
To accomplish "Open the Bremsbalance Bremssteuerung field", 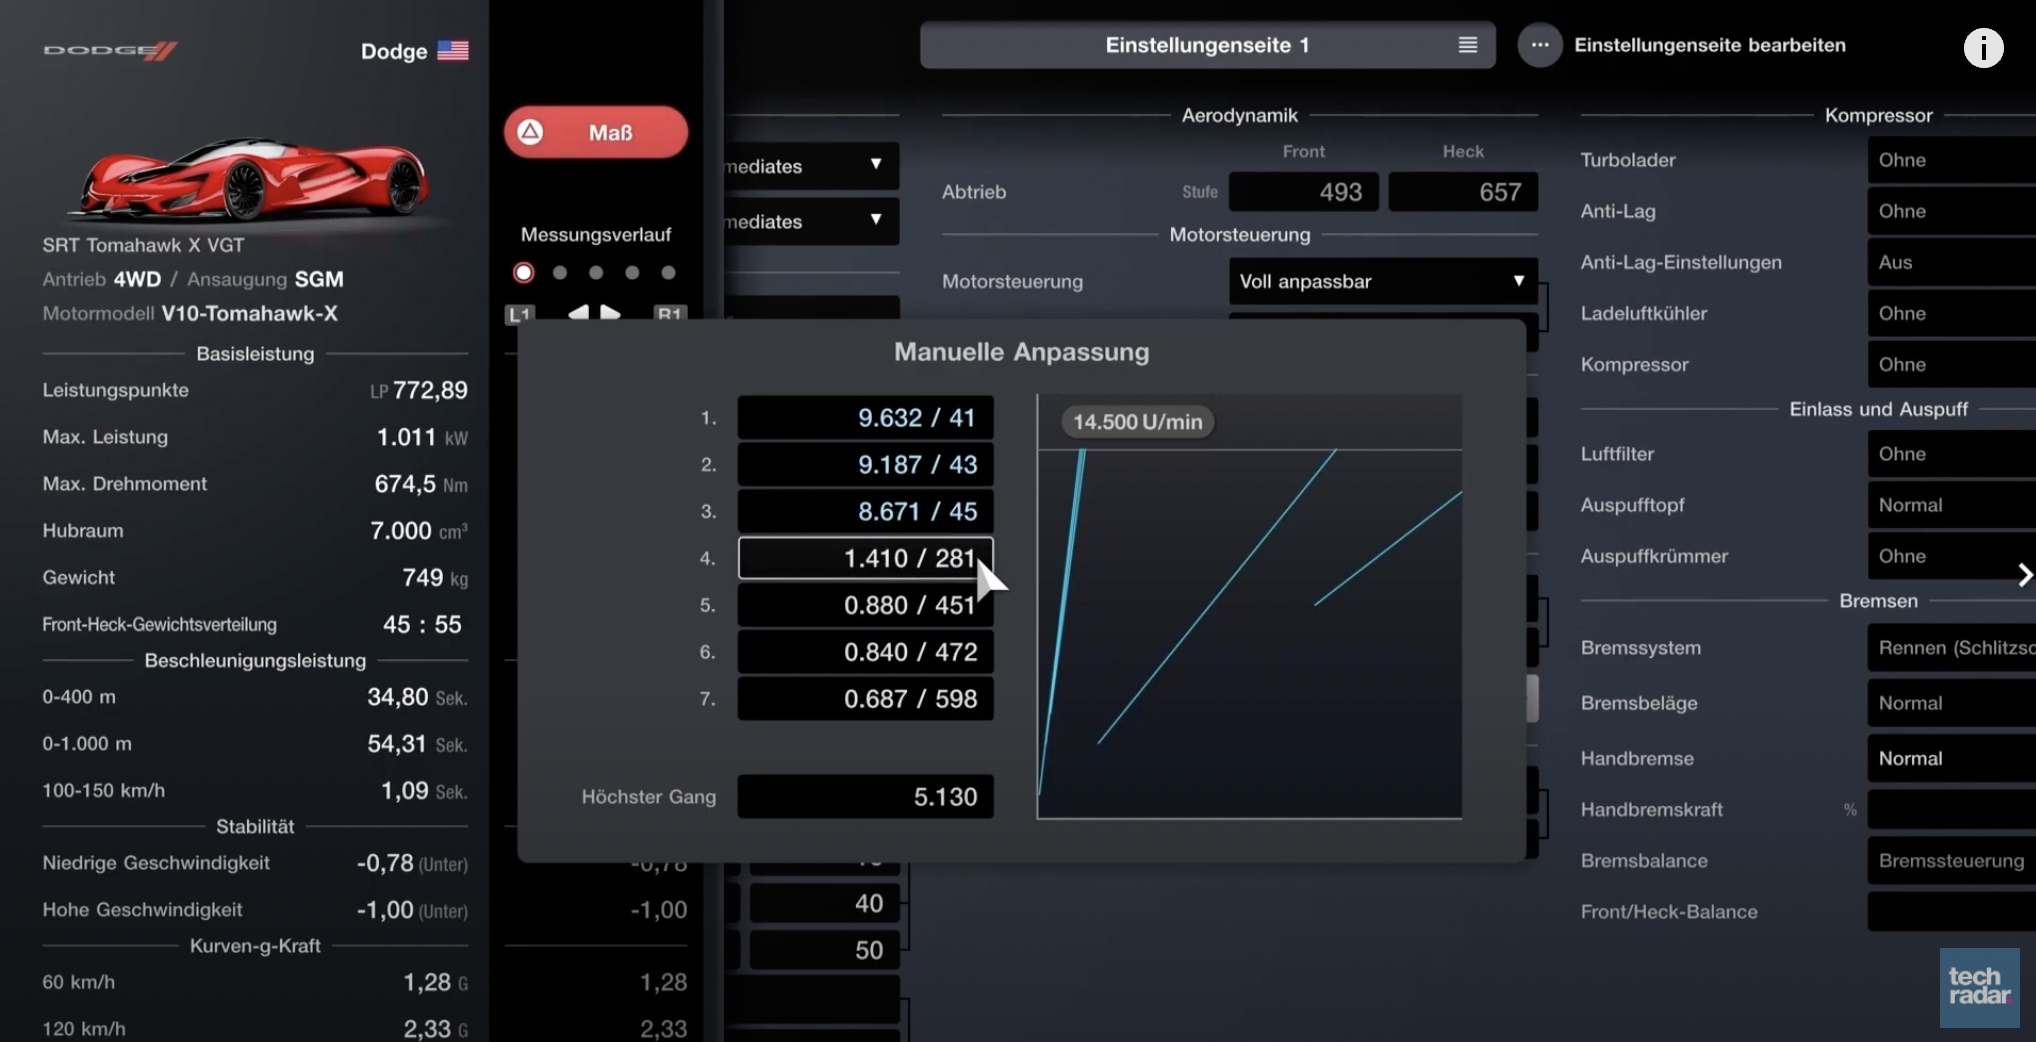I will click(1951, 861).
